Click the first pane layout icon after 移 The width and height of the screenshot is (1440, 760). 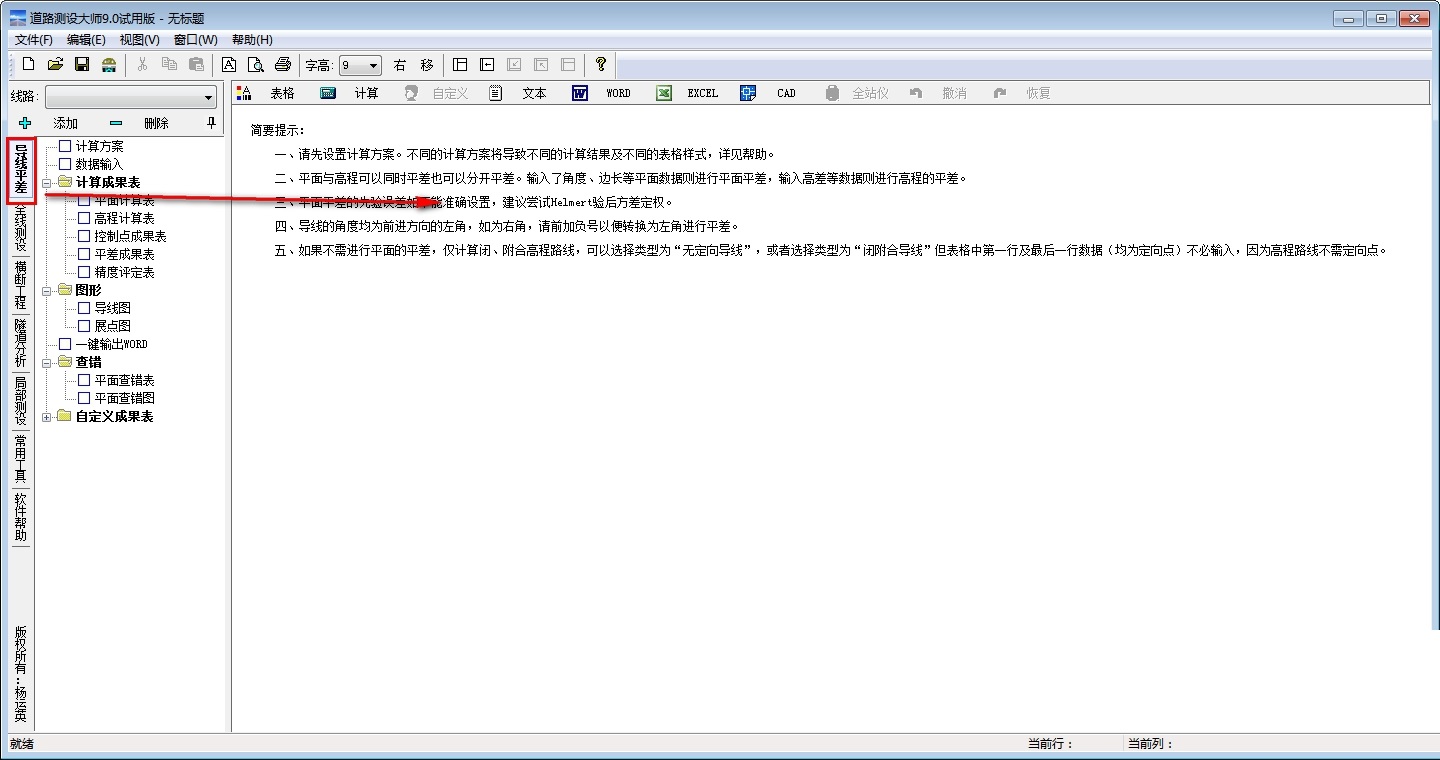[x=460, y=64]
